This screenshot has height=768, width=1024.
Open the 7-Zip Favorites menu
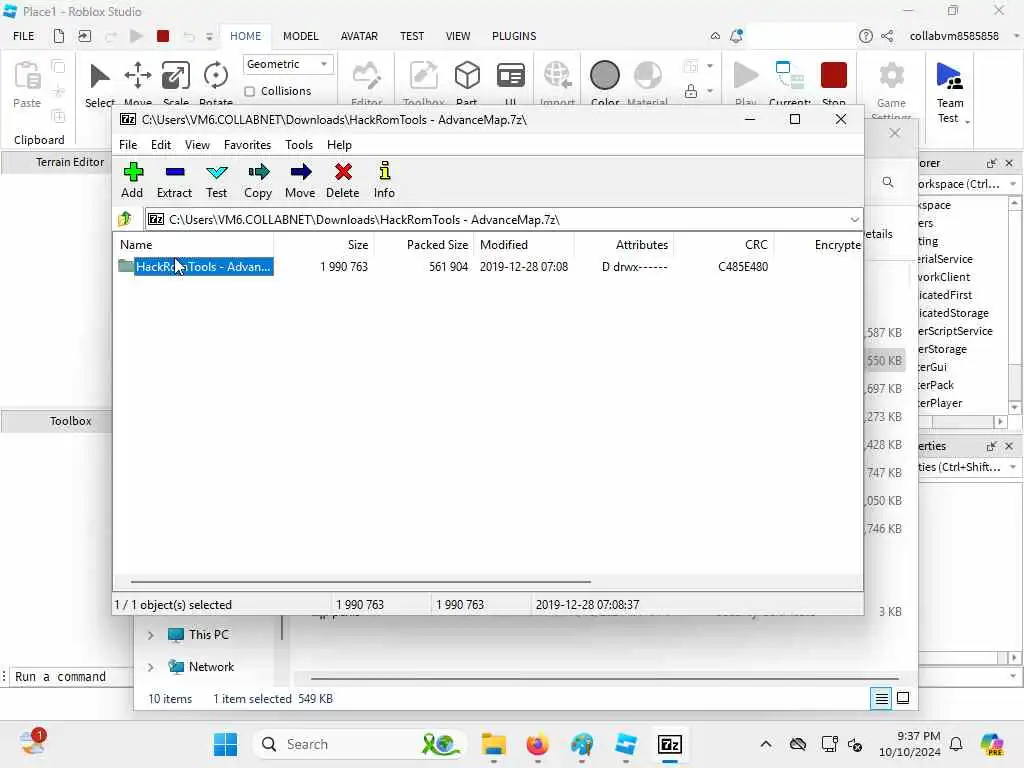point(247,145)
